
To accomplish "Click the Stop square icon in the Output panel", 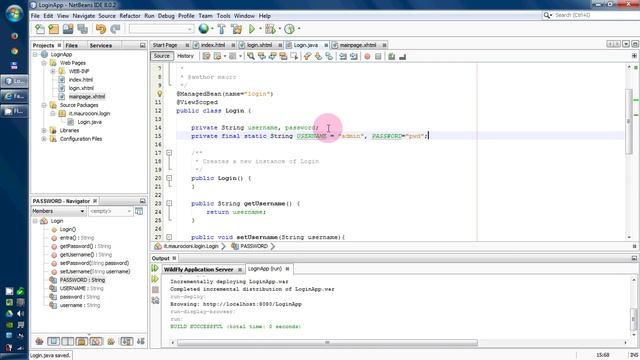I will point(155,290).
